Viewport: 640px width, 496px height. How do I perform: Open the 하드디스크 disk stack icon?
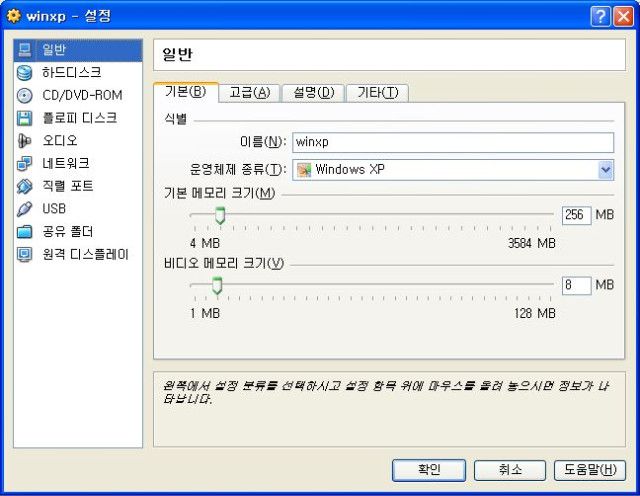24,73
